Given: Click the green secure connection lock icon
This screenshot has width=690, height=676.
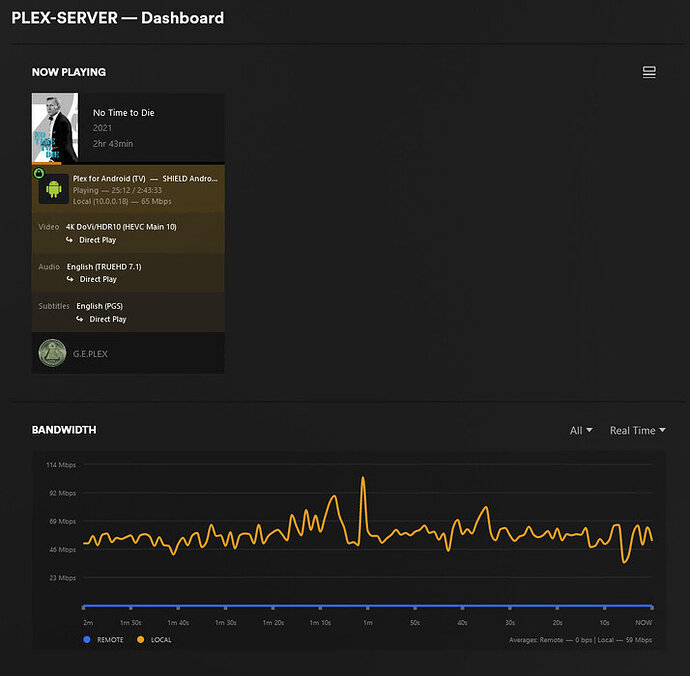Looking at the screenshot, I should tap(39, 173).
